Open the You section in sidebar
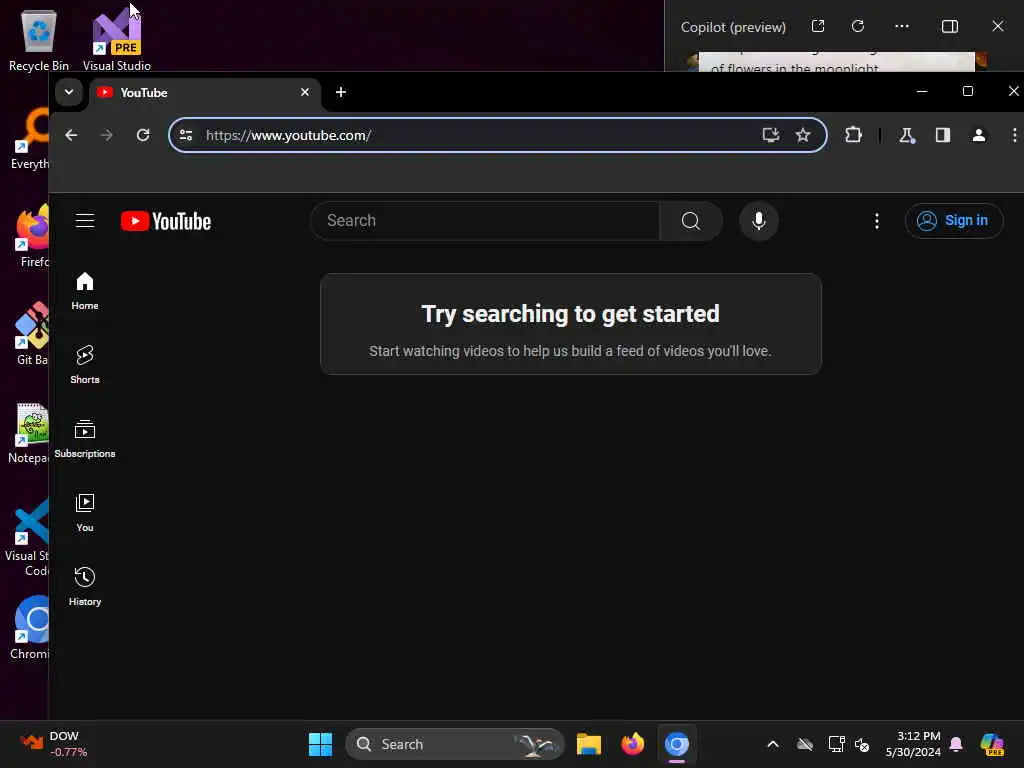1024x768 pixels. (x=85, y=513)
